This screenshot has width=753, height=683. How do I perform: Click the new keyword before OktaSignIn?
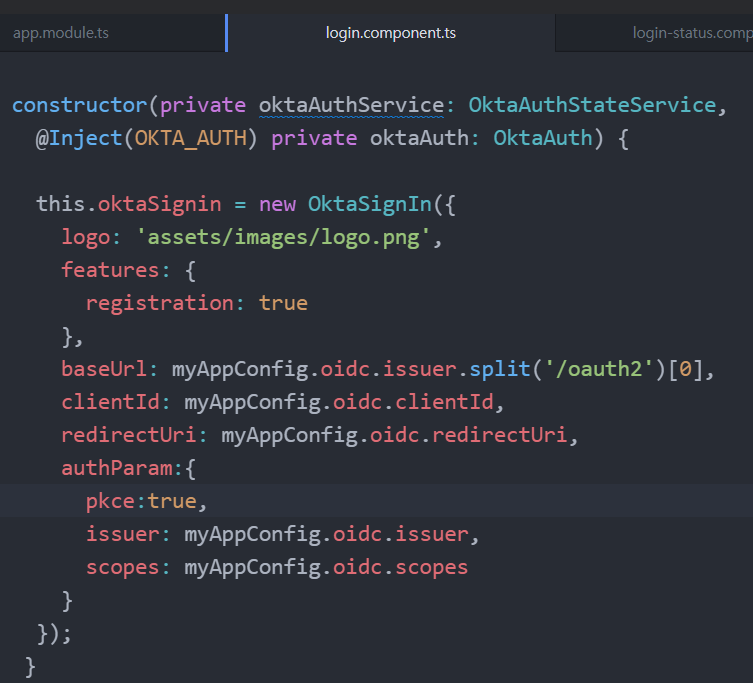pyautogui.click(x=278, y=204)
